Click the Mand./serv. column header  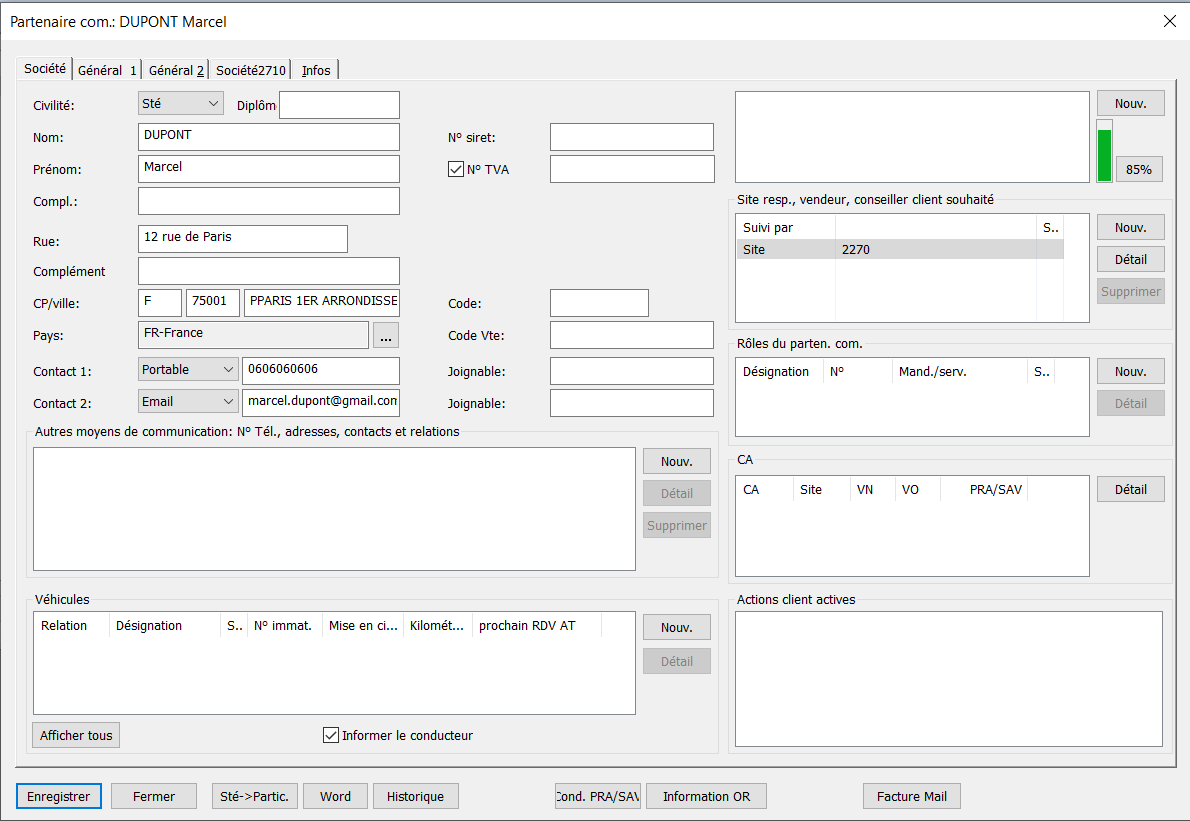click(x=959, y=372)
